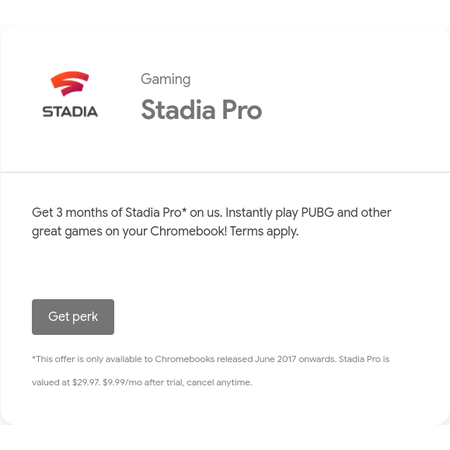Image resolution: width=450 pixels, height=450 pixels.
Task: Click '*This offer is only available' in the footnote
Action: 87,359
